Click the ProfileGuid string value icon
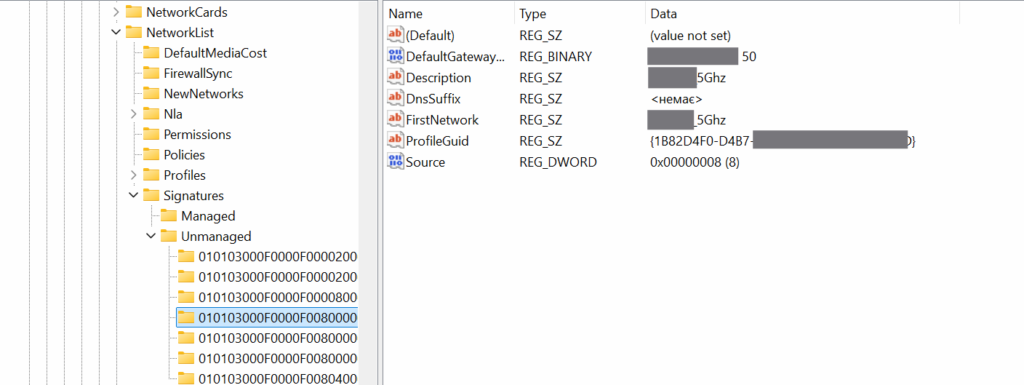This screenshot has height=385, width=1024. coord(396,141)
